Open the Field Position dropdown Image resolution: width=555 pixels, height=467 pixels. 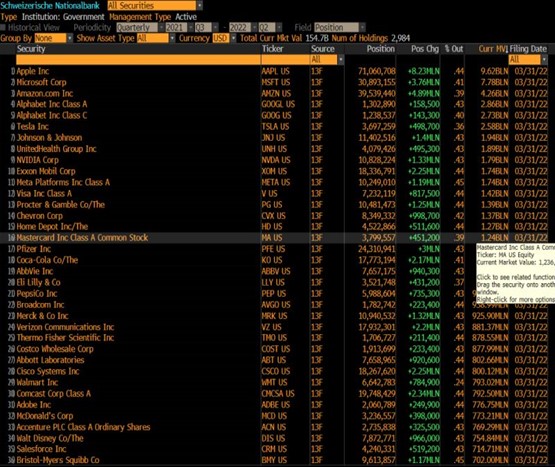[x=339, y=28]
